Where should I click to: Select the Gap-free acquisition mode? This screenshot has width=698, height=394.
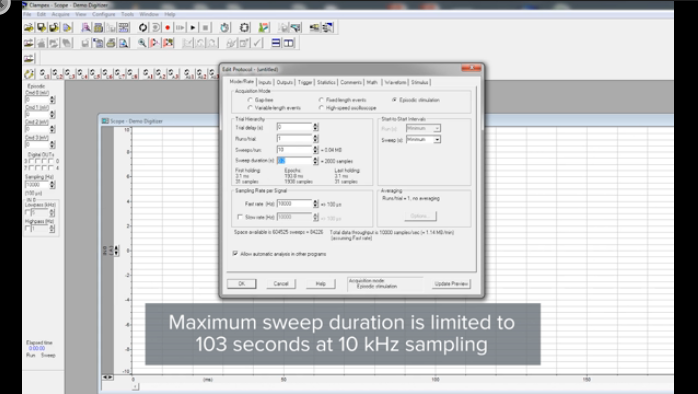click(250, 100)
